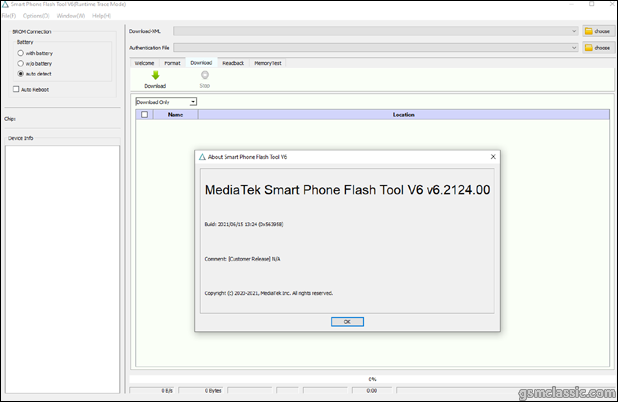Click app logo in About dialog title
This screenshot has width=618, height=402.
coord(202,157)
